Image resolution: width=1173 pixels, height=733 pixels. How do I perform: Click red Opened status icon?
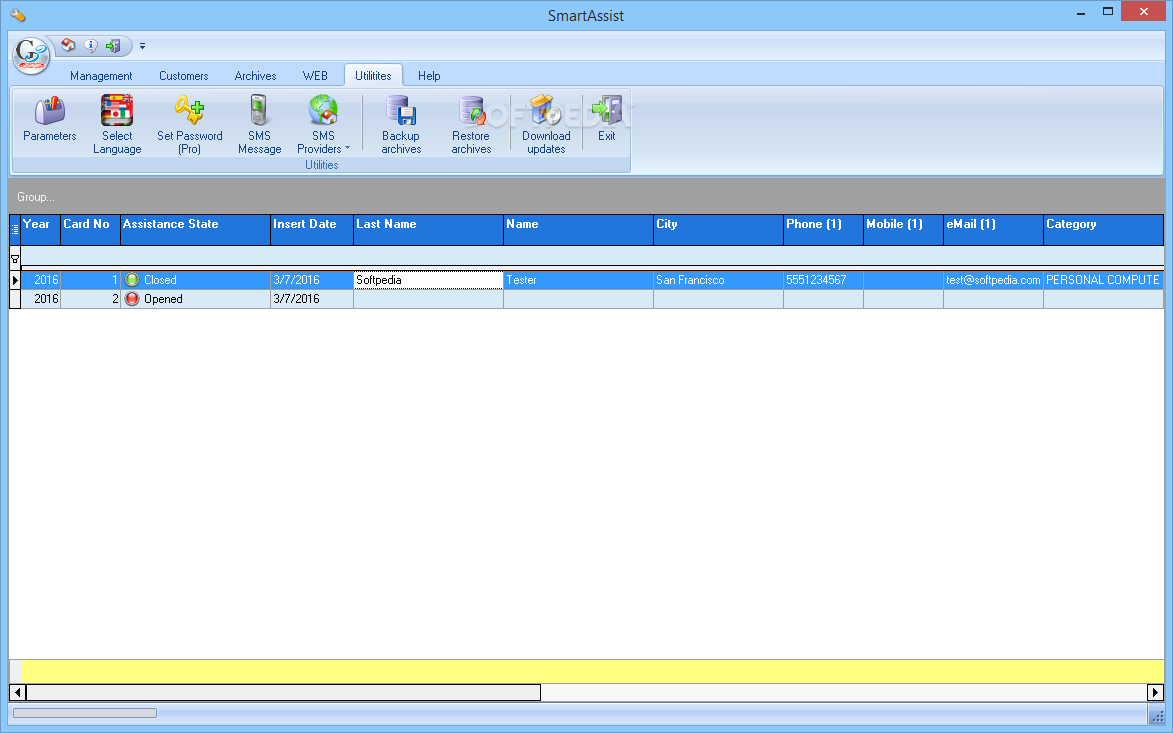click(132, 298)
